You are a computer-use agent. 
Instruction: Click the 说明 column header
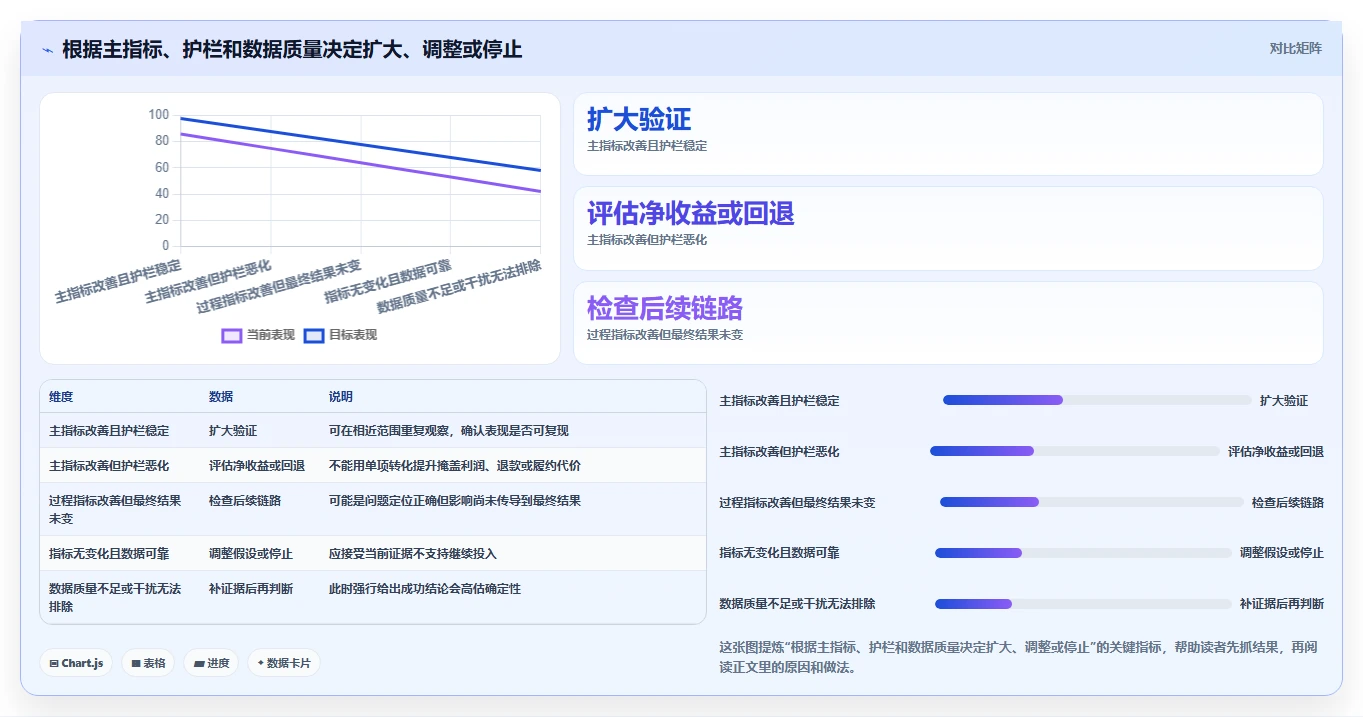click(341, 397)
